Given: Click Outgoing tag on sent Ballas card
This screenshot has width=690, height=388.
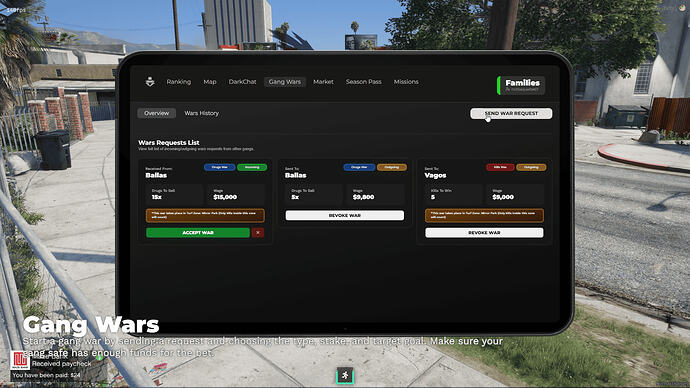Looking at the screenshot, I should 392,167.
